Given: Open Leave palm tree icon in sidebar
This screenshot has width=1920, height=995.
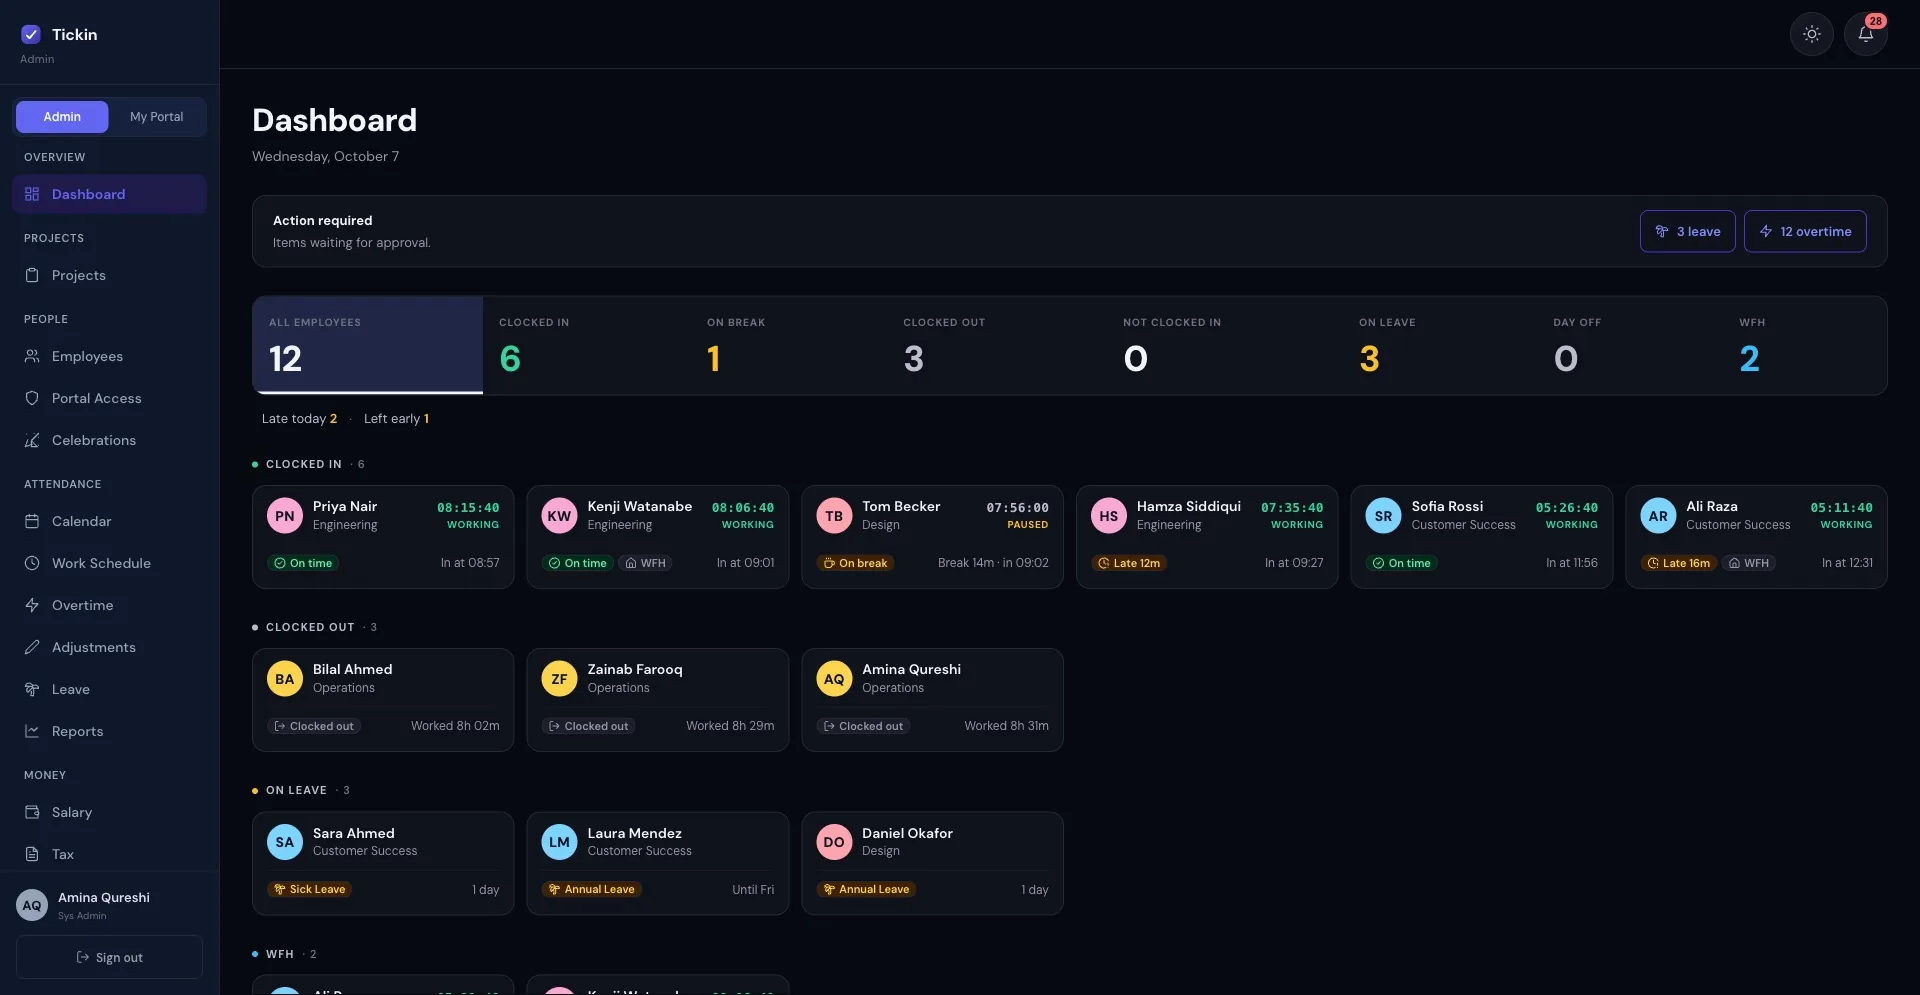Looking at the screenshot, I should (x=32, y=689).
